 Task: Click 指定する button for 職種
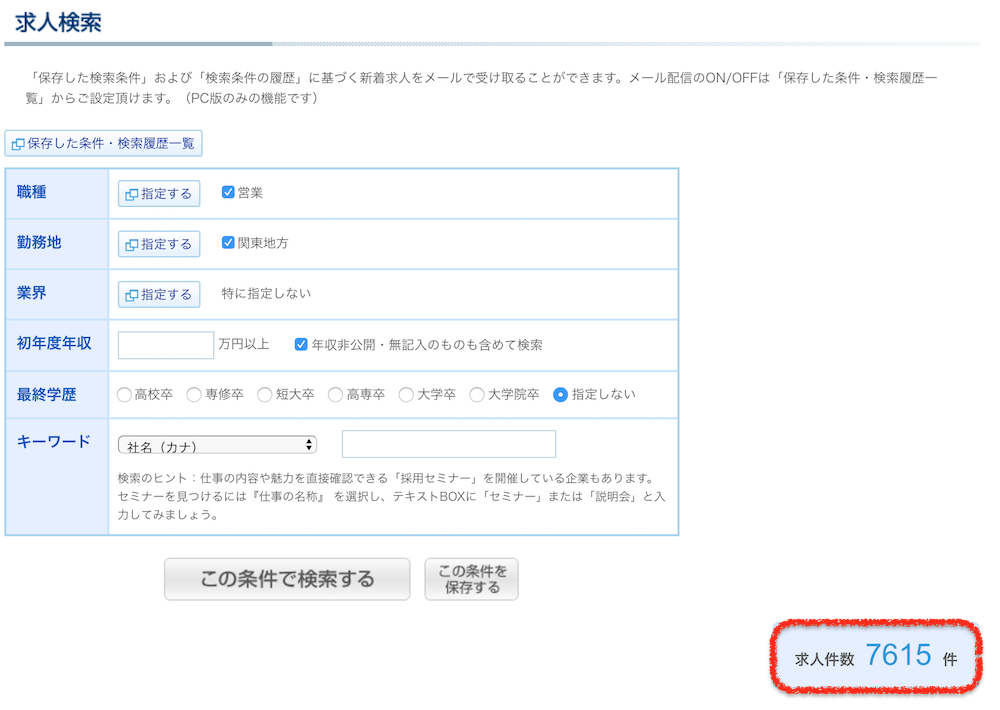click(159, 194)
